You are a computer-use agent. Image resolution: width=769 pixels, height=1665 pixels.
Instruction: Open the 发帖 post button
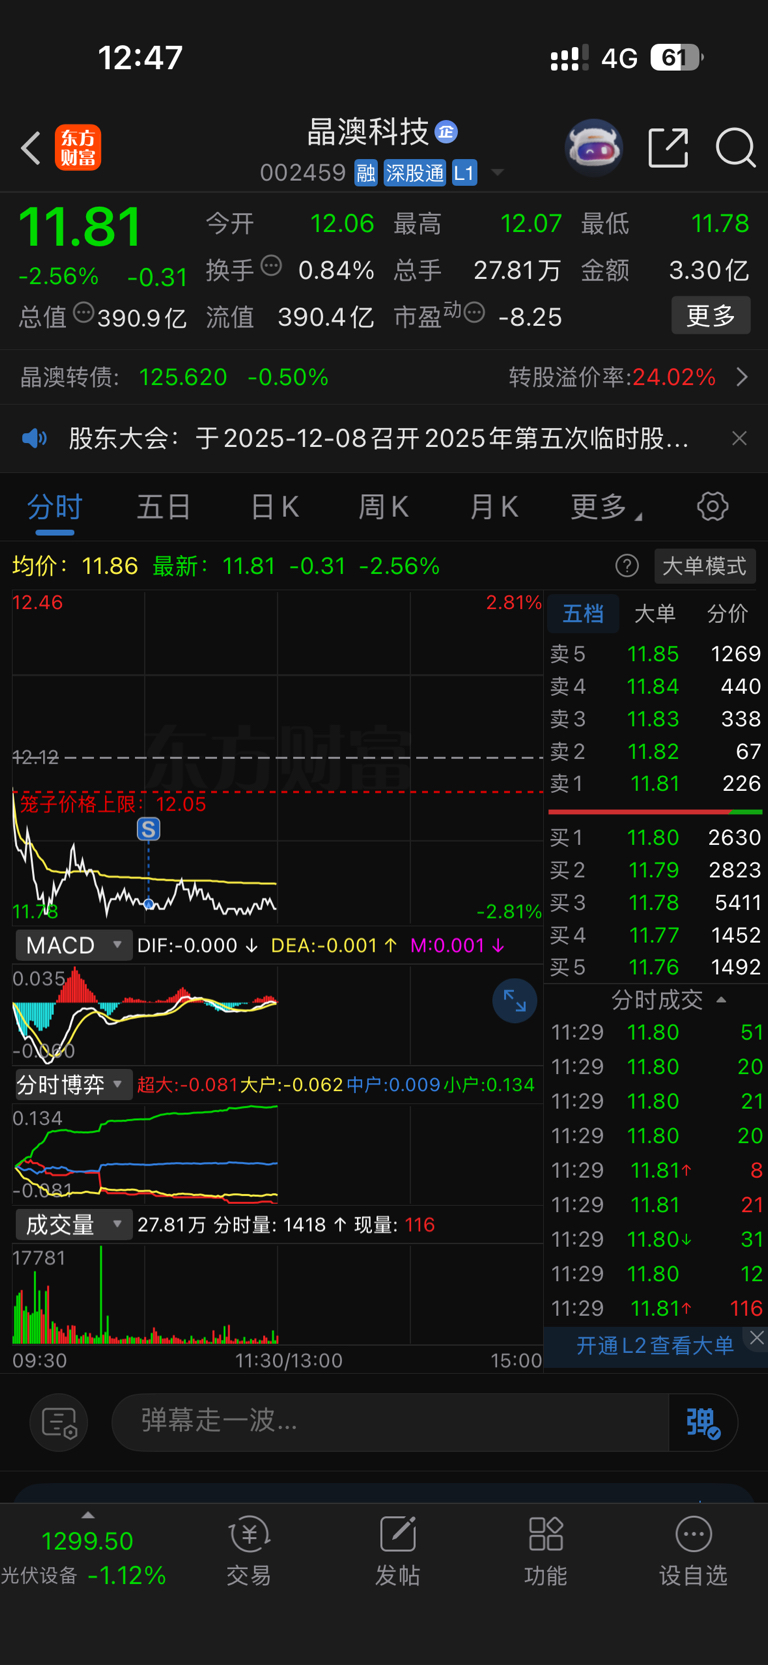click(397, 1553)
